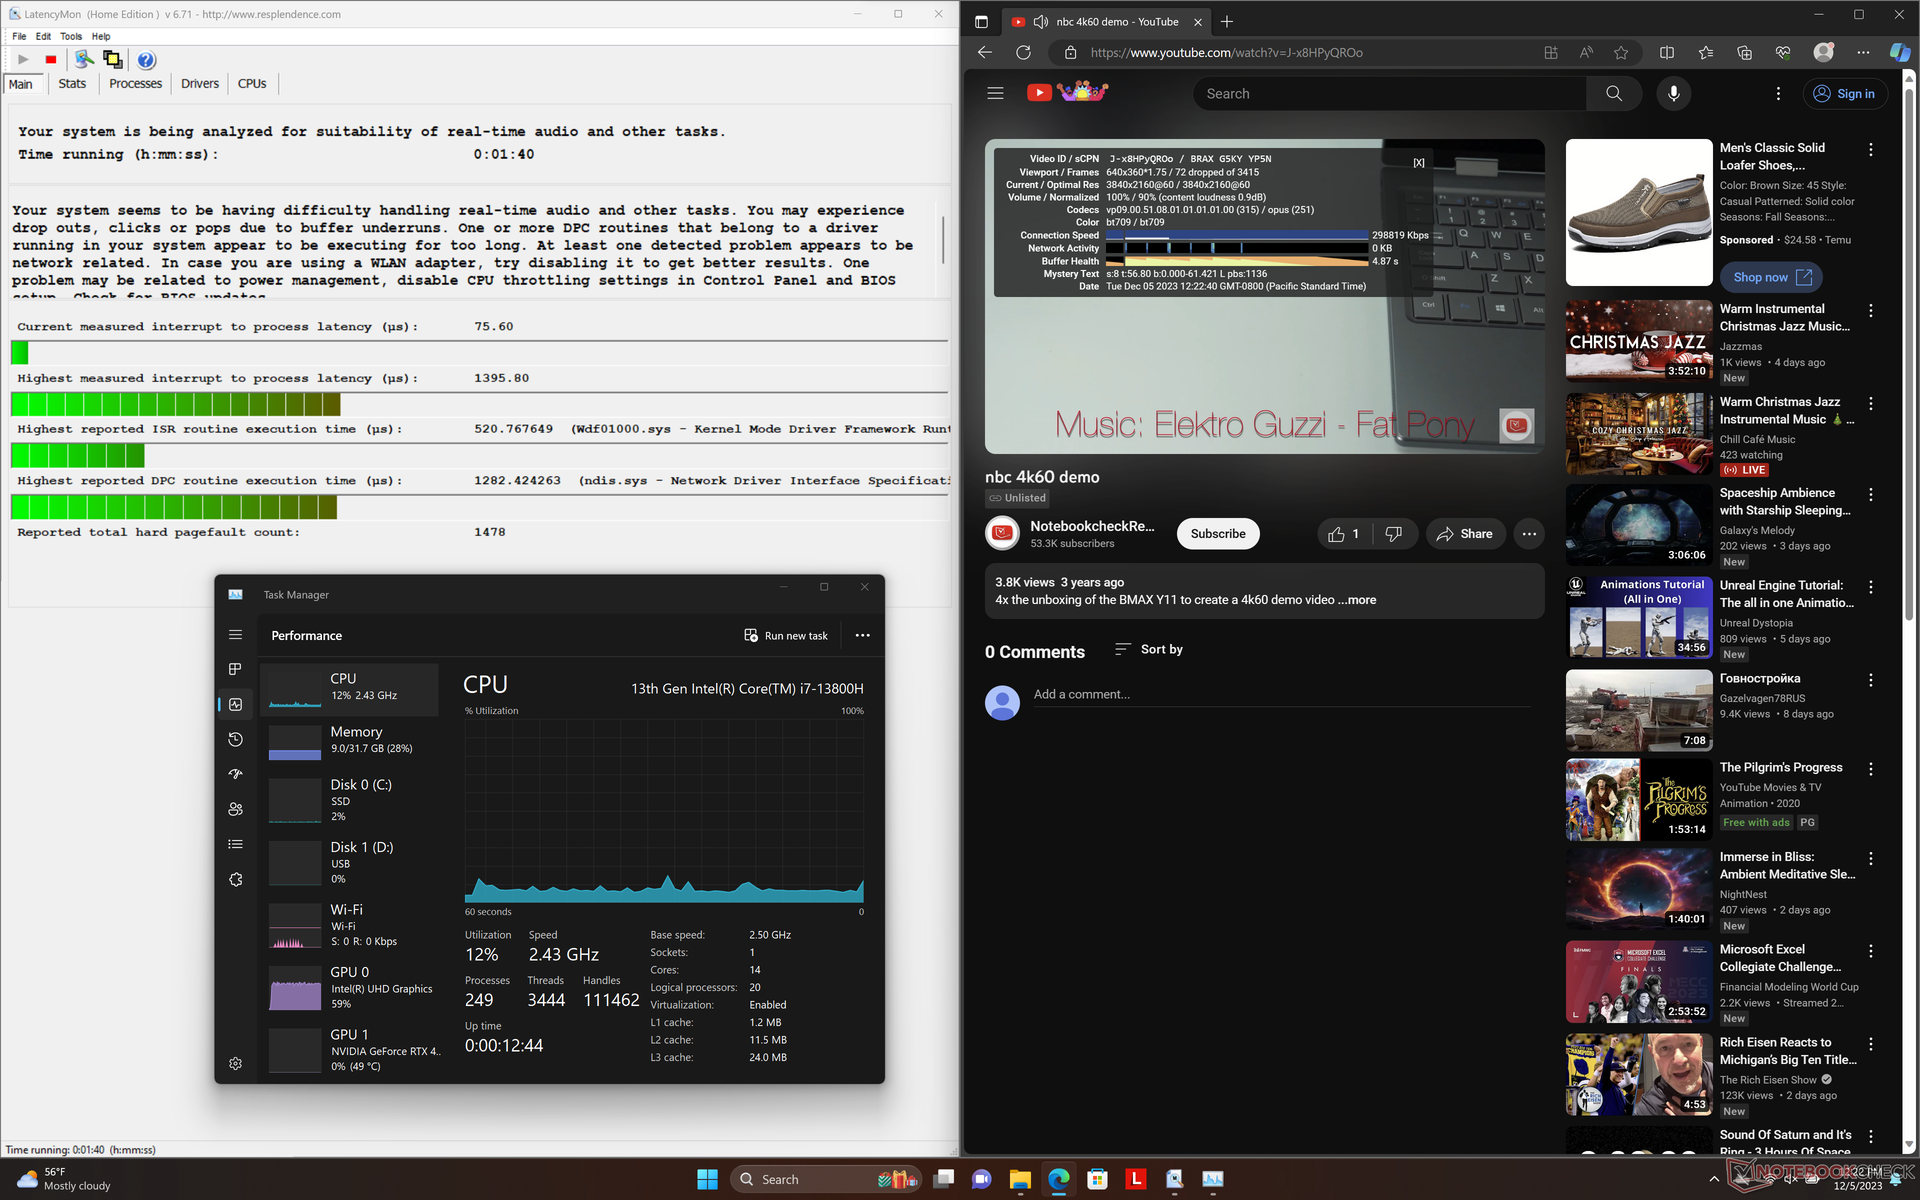
Task: Click Run new task in Task Manager
Action: point(786,636)
